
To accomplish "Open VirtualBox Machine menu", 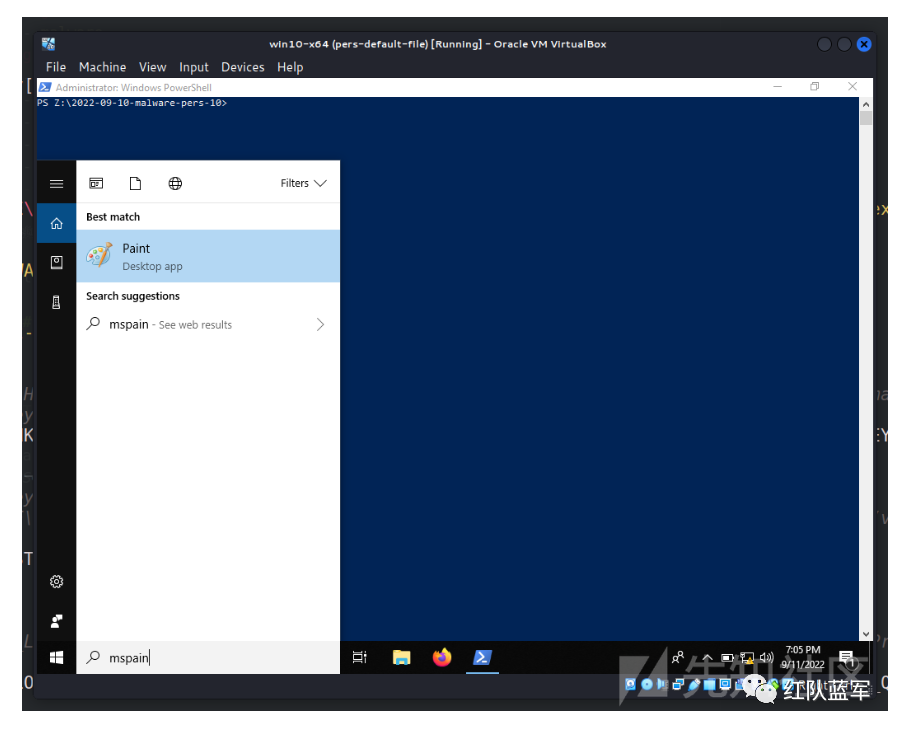I will click(x=102, y=67).
